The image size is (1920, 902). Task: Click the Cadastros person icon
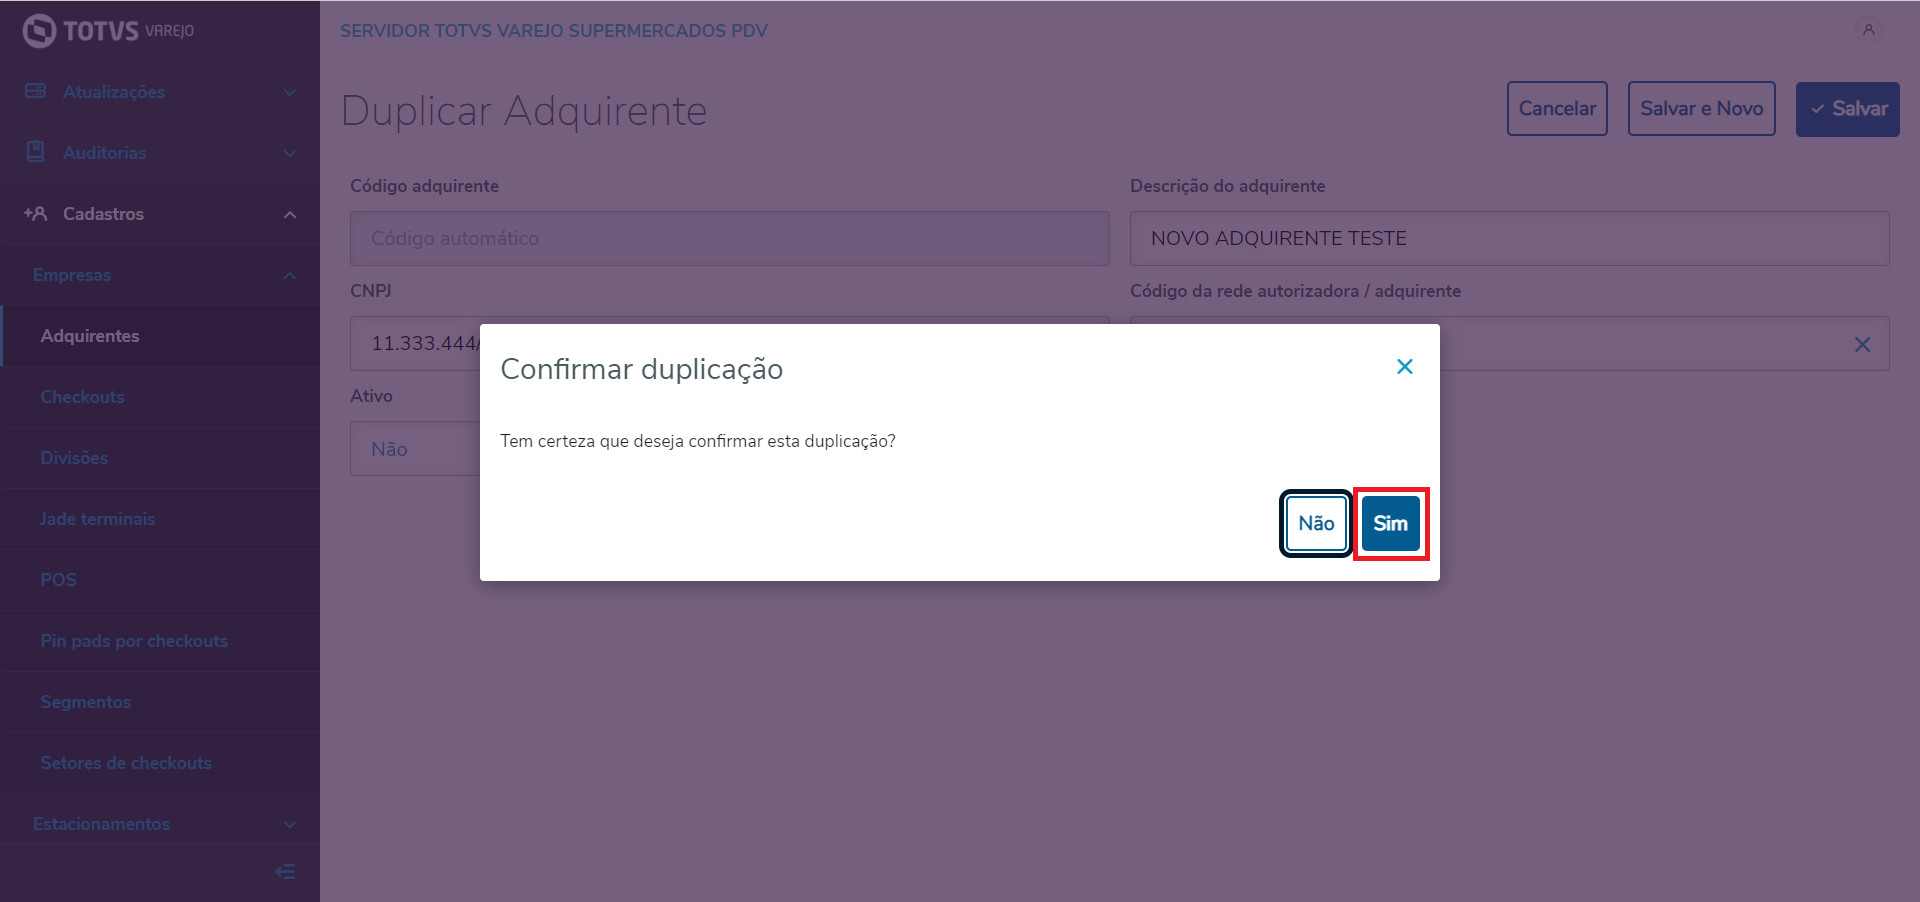[x=35, y=214]
